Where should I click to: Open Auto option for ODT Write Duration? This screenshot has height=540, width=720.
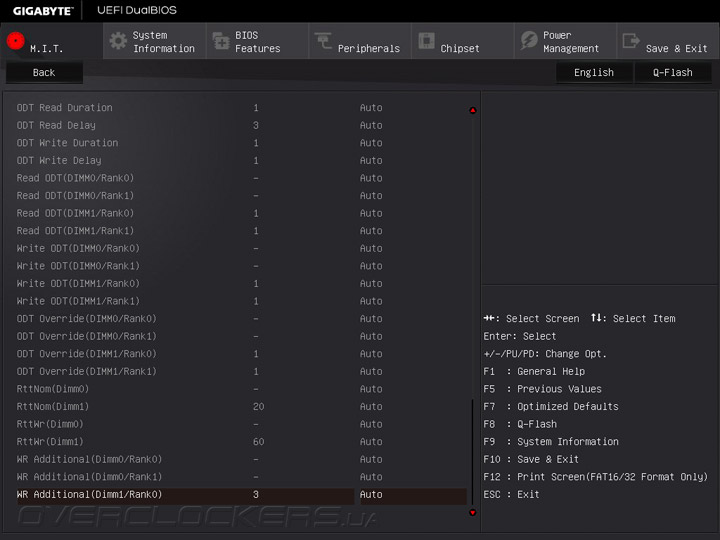[371, 143]
